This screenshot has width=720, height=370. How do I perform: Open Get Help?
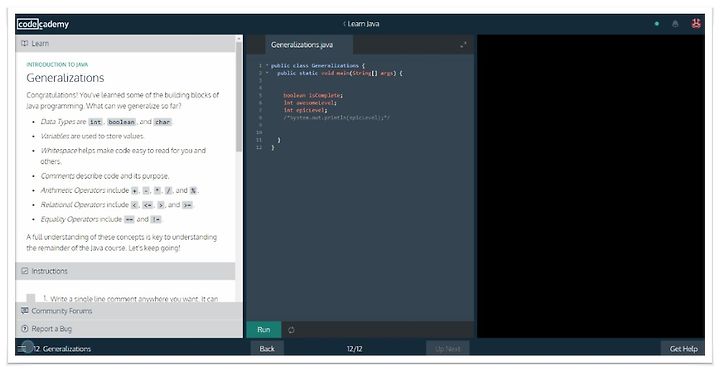(683, 348)
